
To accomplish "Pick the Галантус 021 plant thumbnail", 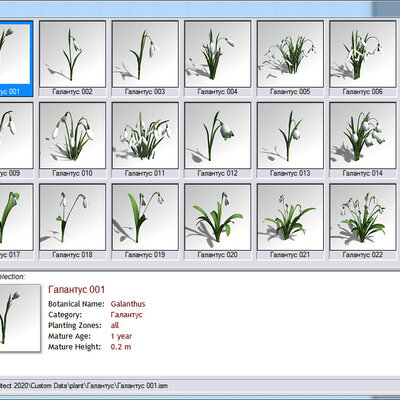I will pos(290,217).
